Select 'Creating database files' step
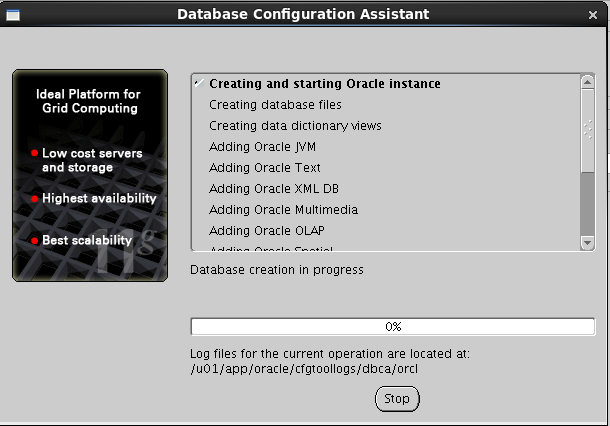Image resolution: width=610 pixels, height=426 pixels. pos(275,105)
